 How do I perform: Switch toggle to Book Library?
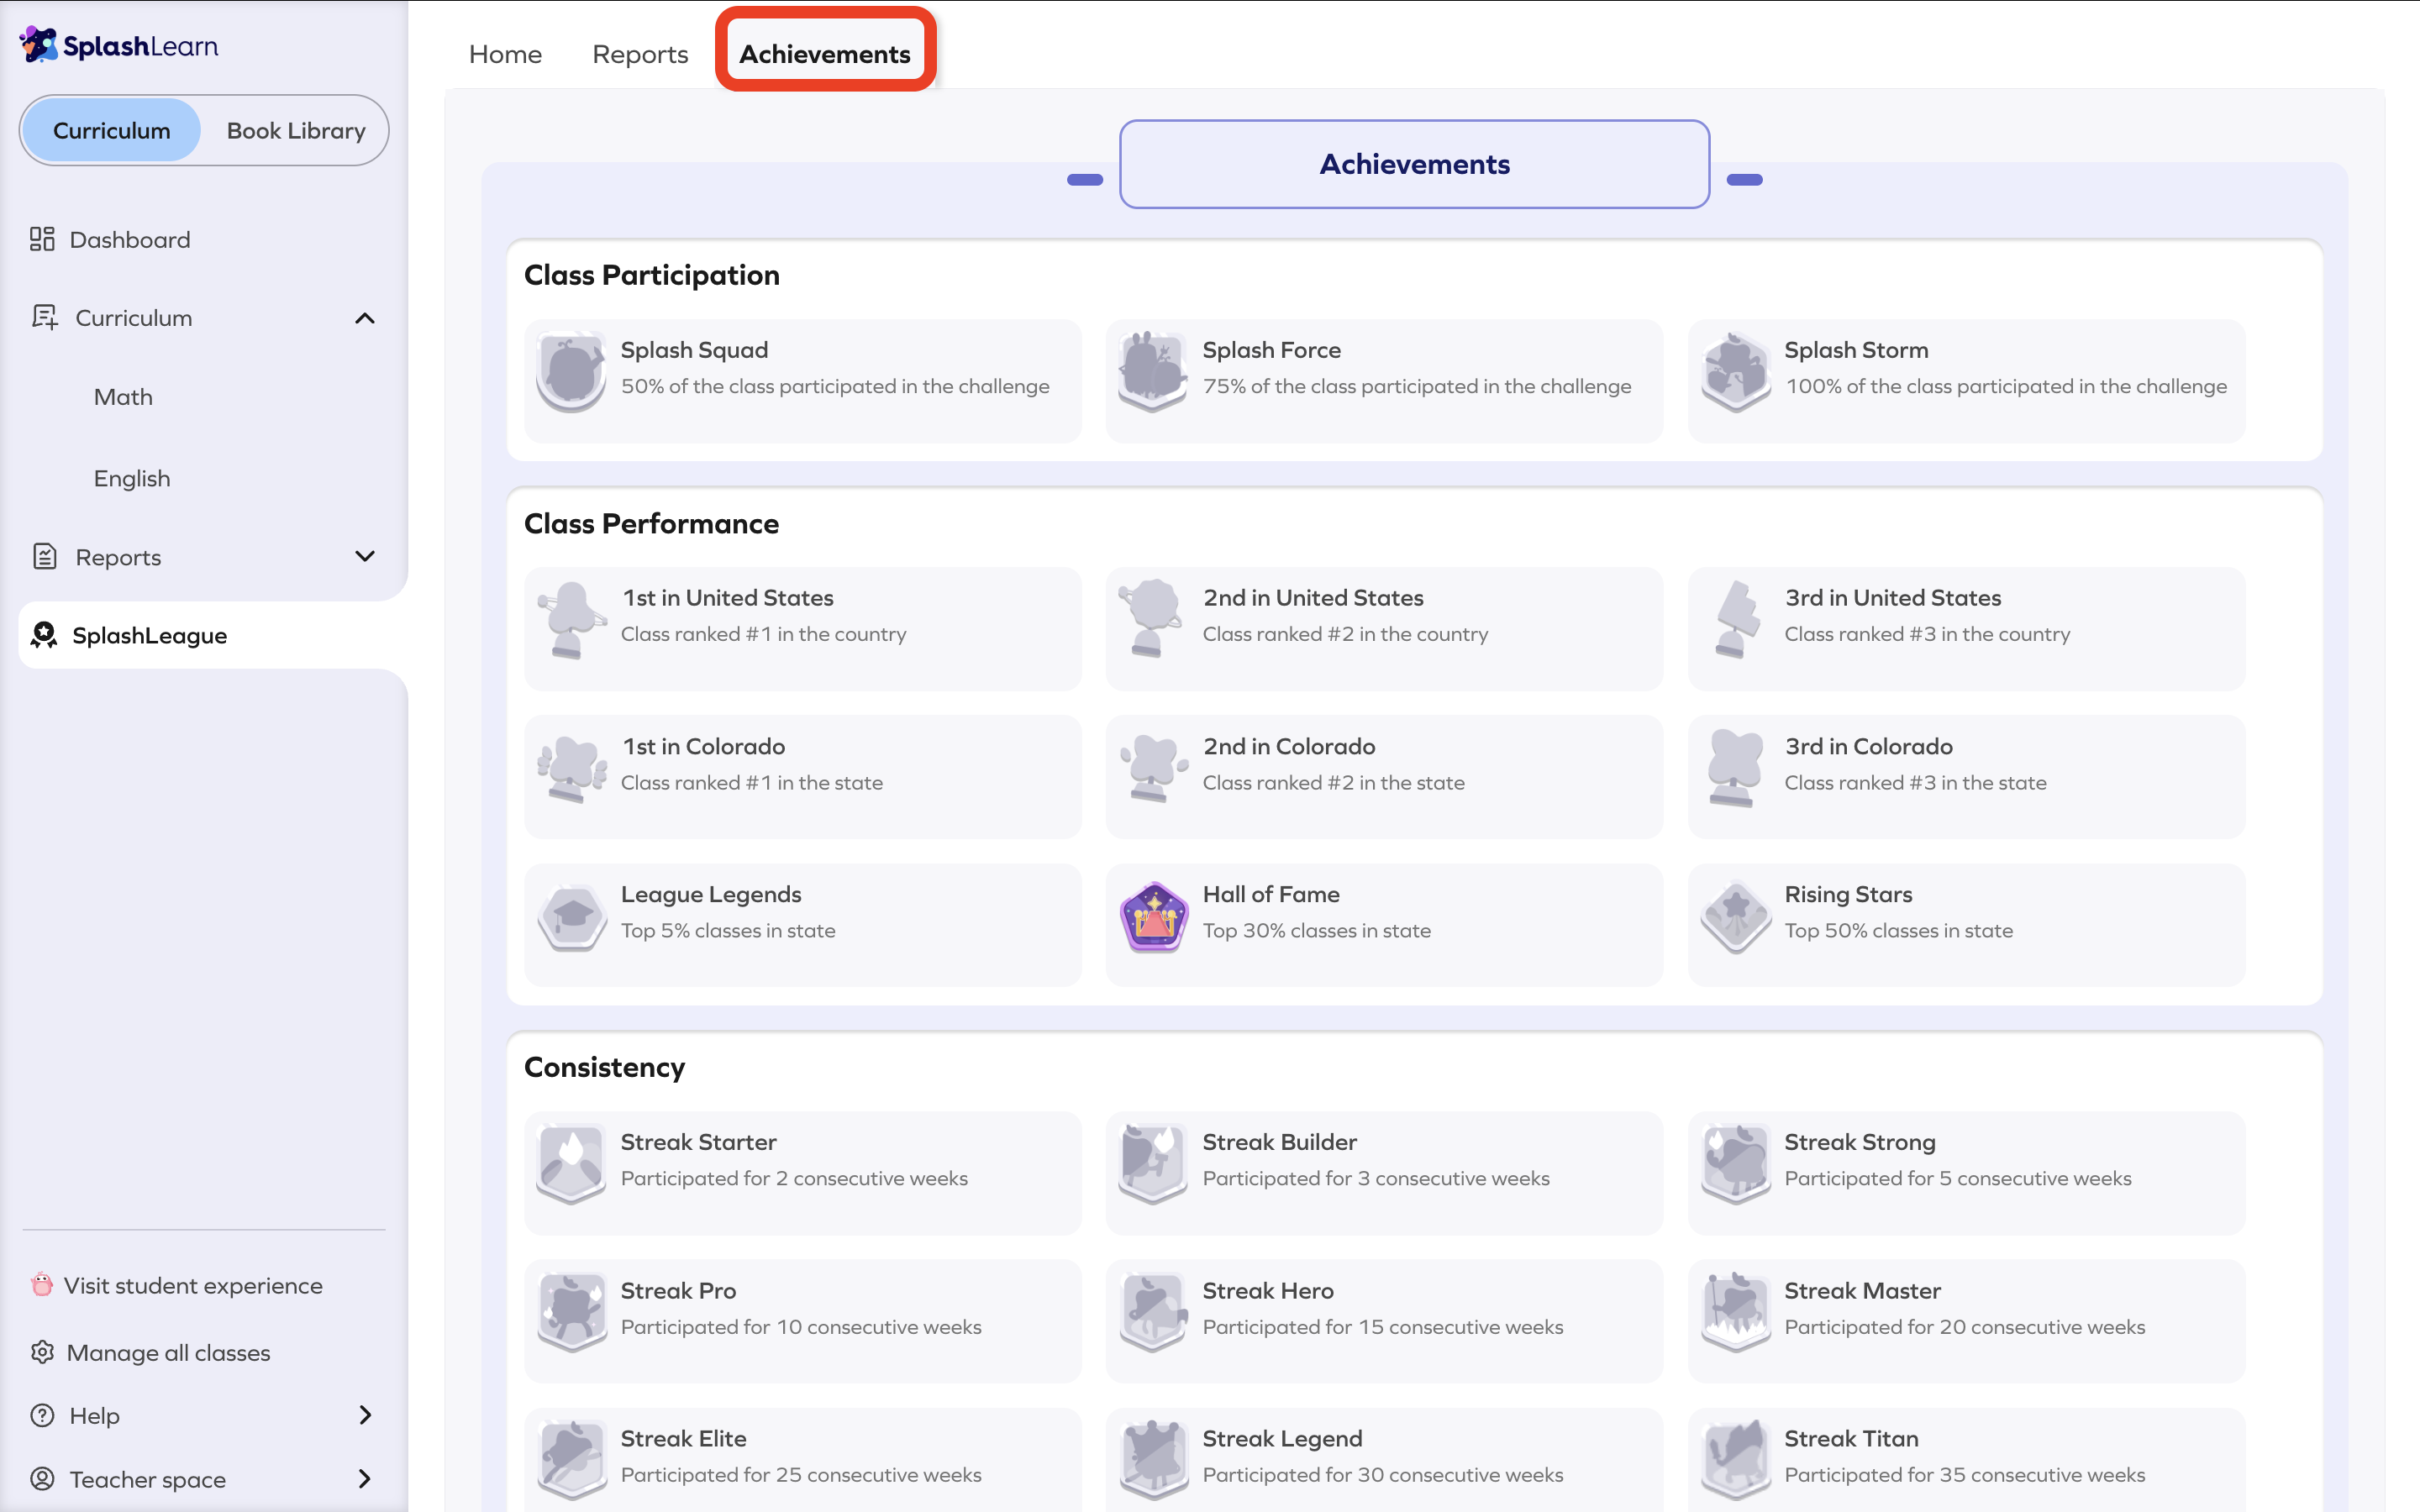click(x=296, y=130)
